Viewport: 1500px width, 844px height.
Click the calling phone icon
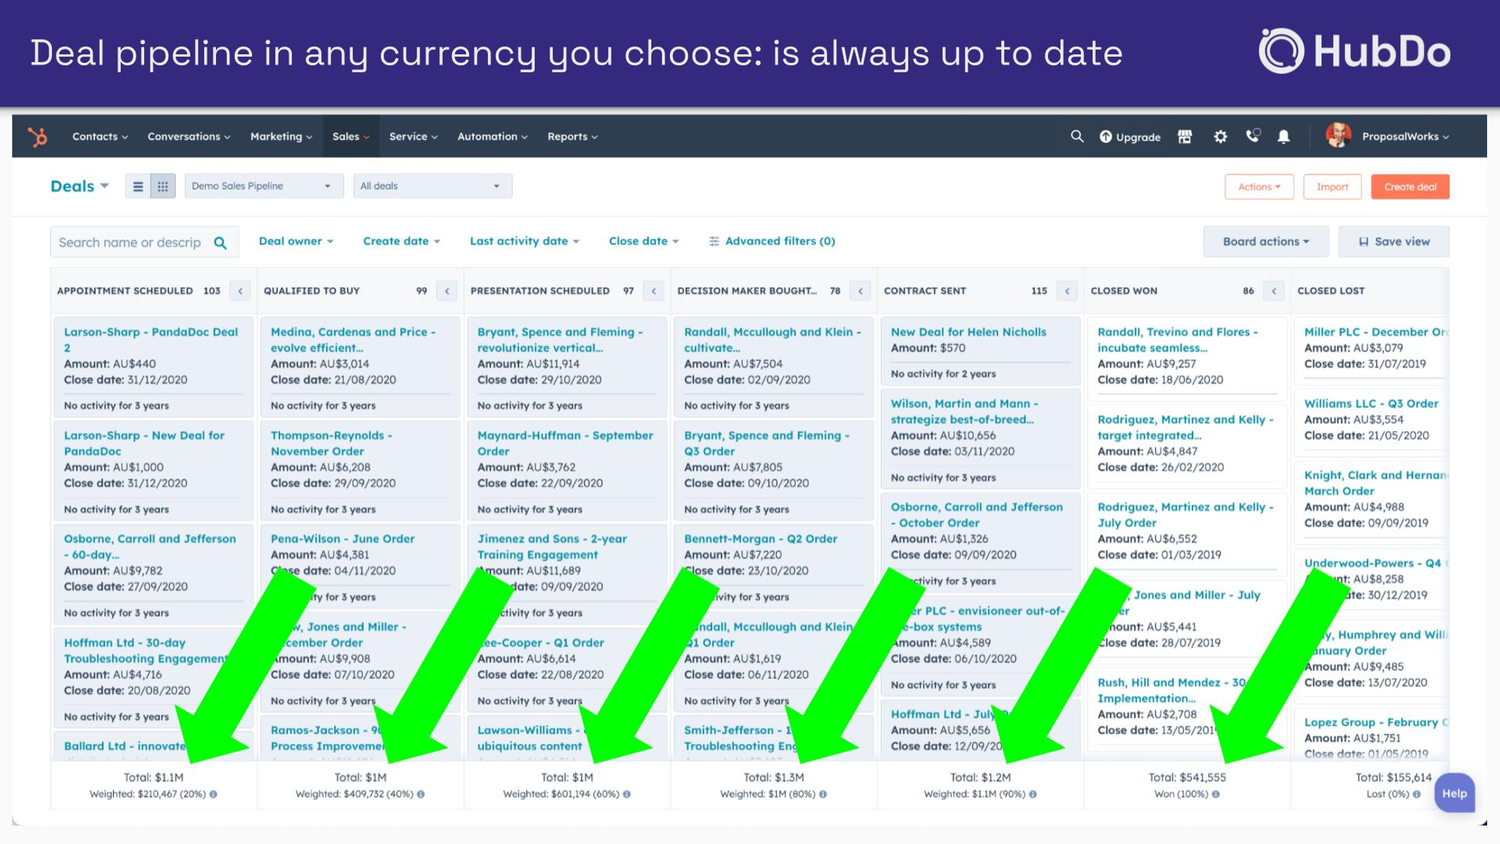(x=1252, y=136)
